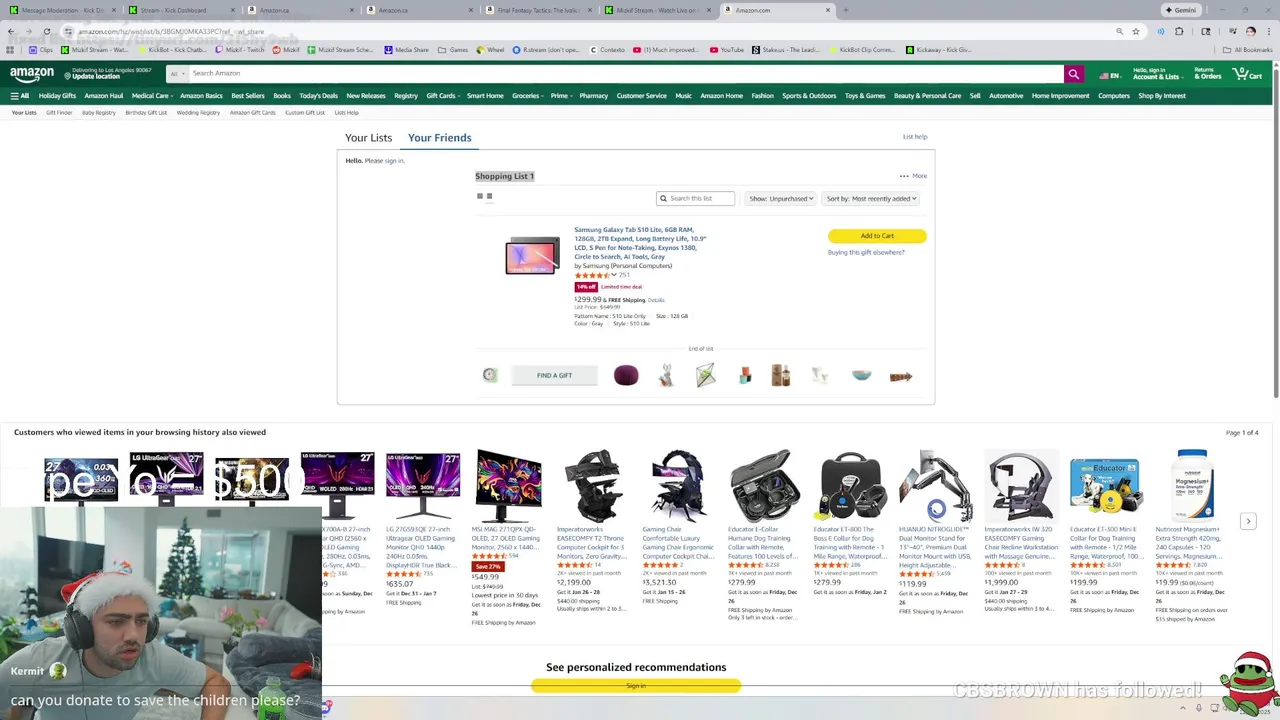Open Media Share bookmark

(407, 50)
